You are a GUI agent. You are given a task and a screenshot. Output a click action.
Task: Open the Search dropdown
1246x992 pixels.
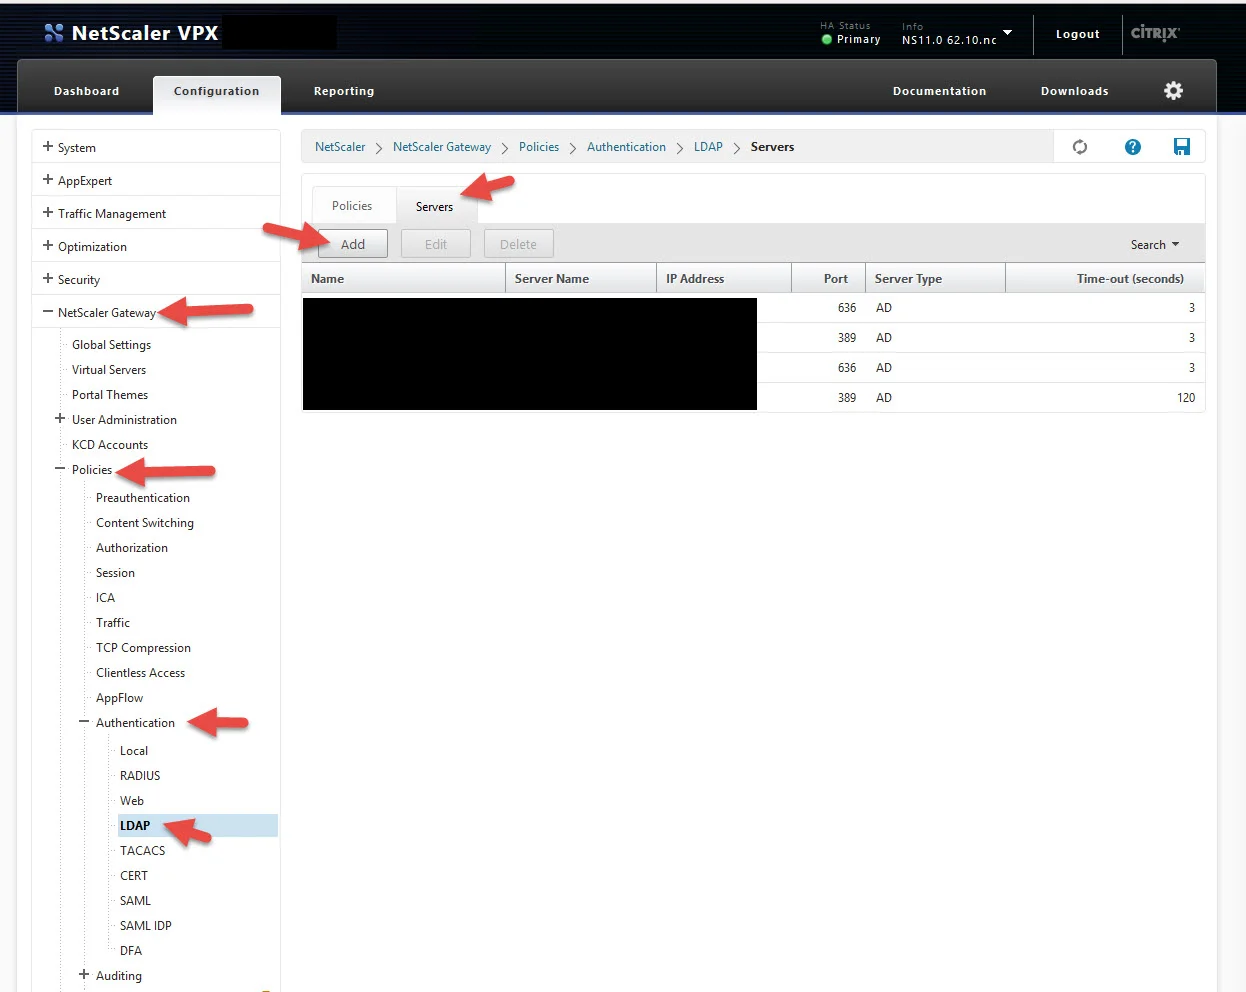pyautogui.click(x=1155, y=245)
